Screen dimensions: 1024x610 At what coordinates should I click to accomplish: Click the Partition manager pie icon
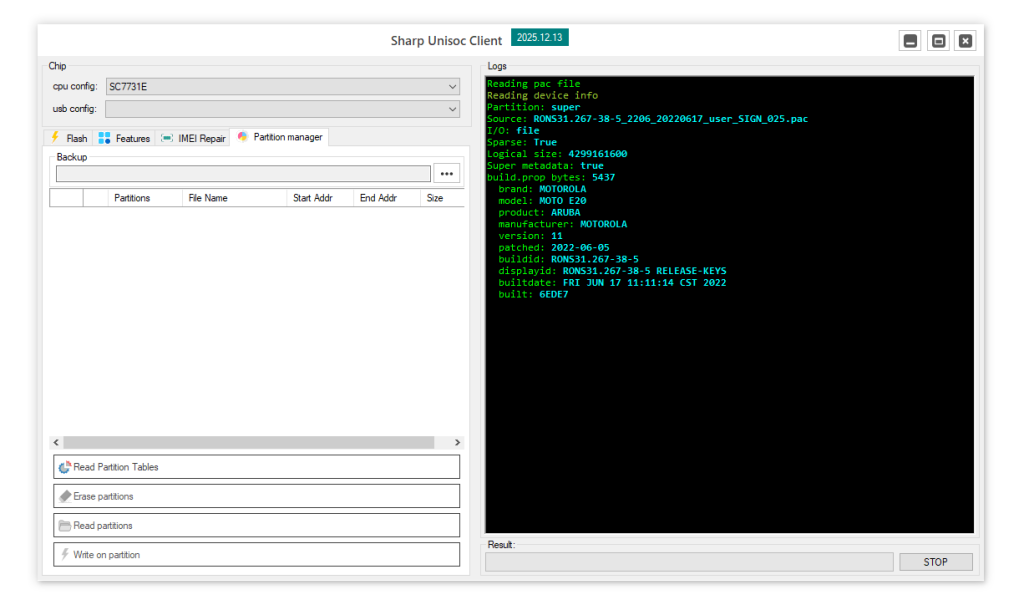241,137
